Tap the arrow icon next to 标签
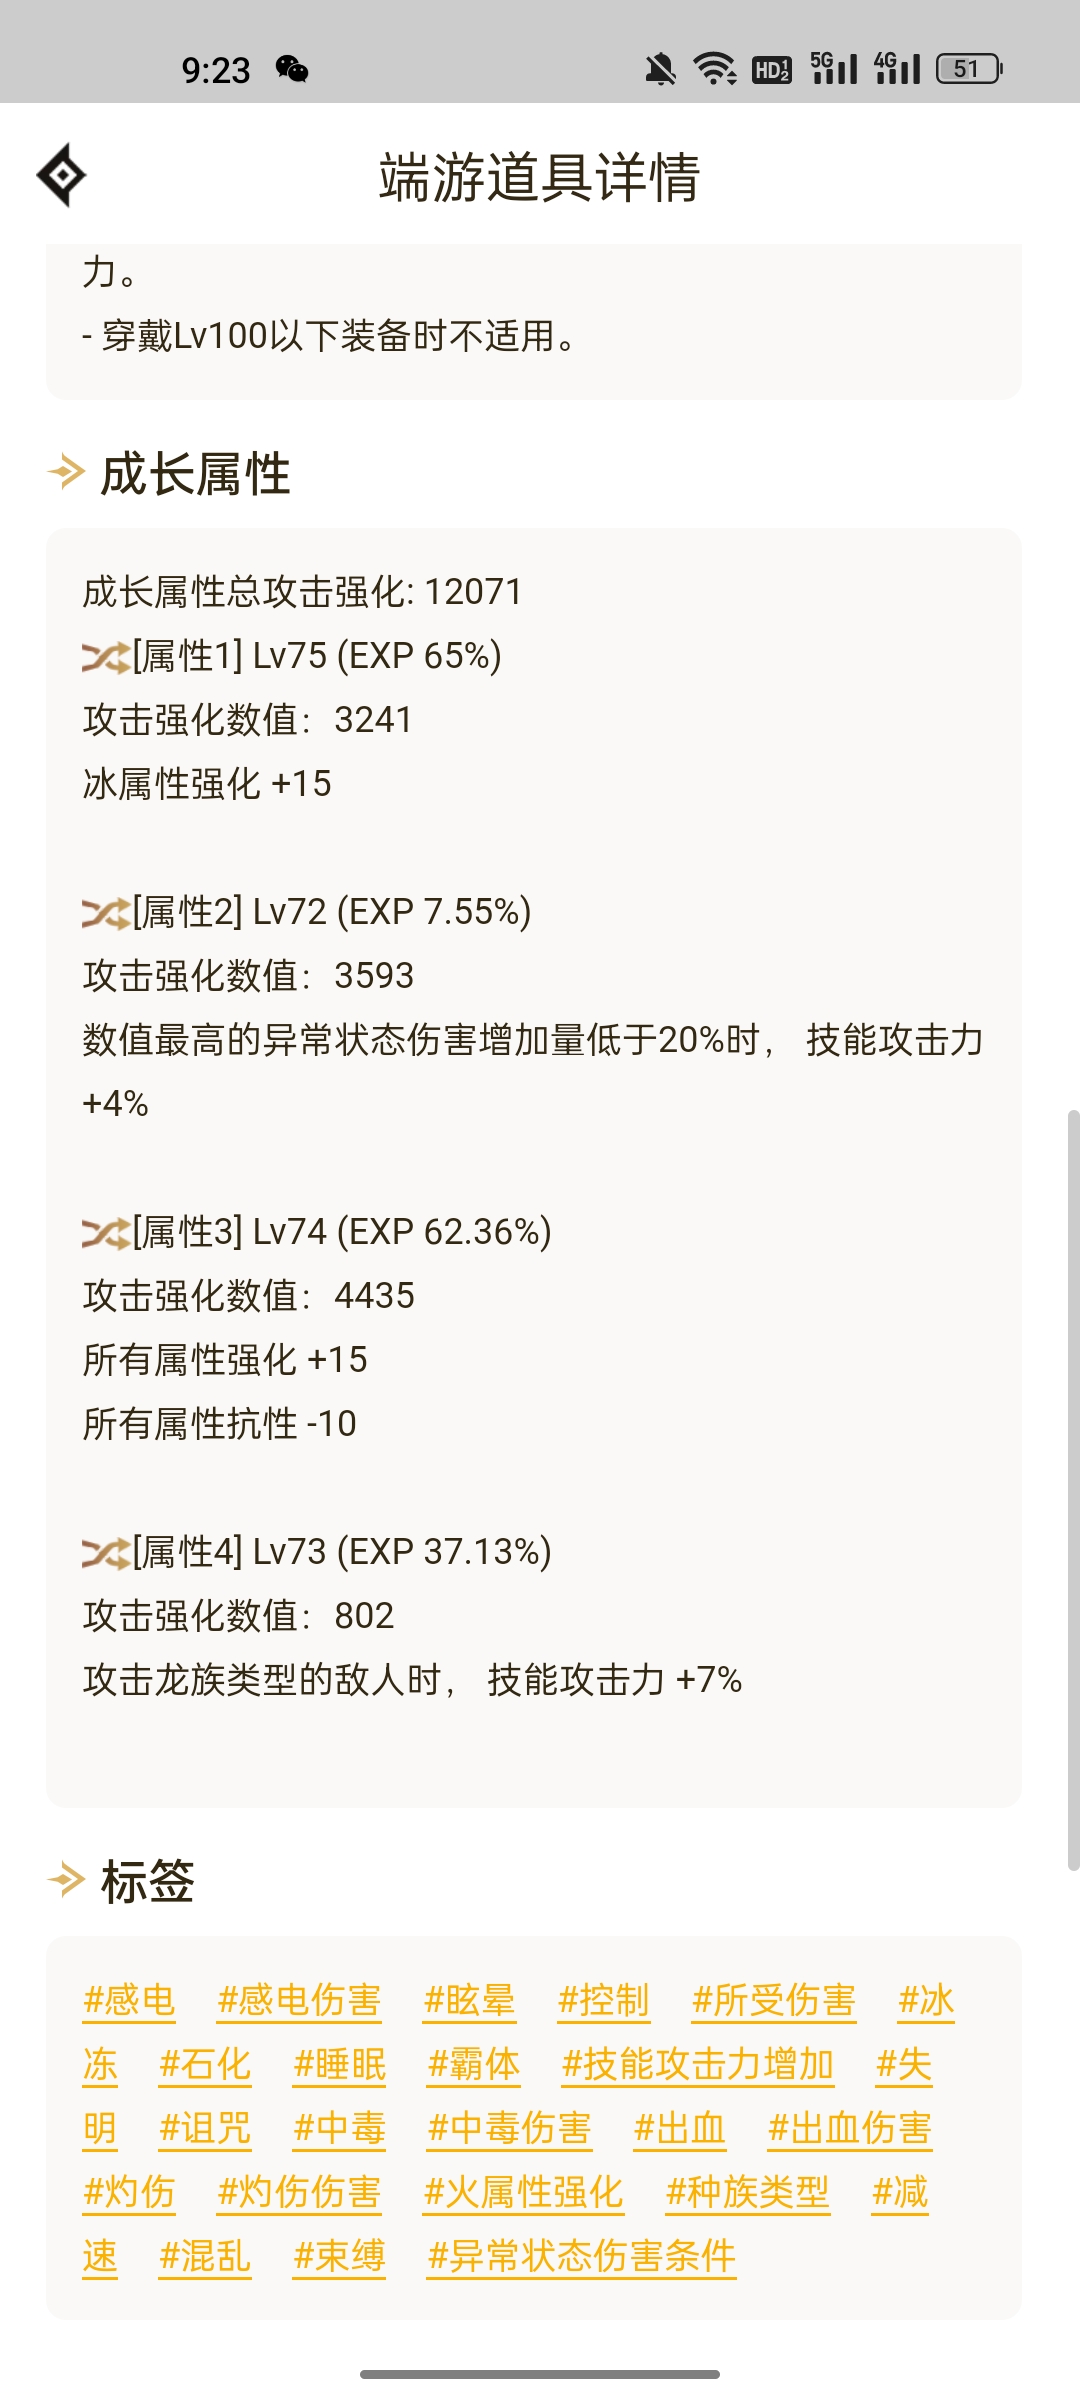This screenshot has width=1080, height=2400. 67,1880
